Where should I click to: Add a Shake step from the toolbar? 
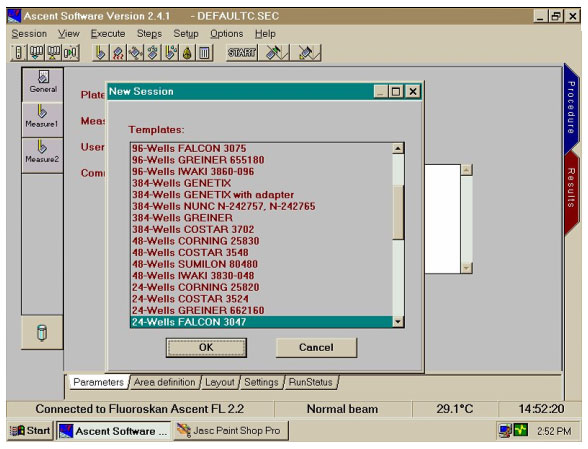coord(135,53)
